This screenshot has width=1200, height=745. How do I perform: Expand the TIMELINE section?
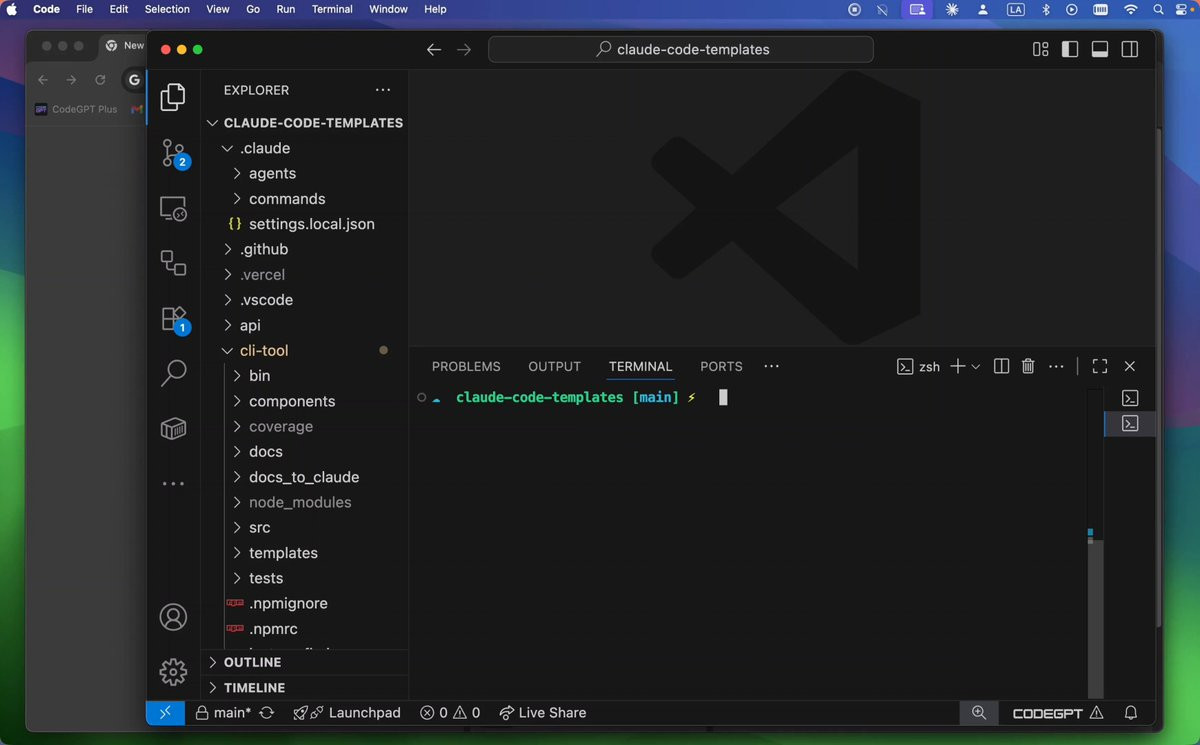click(305, 688)
